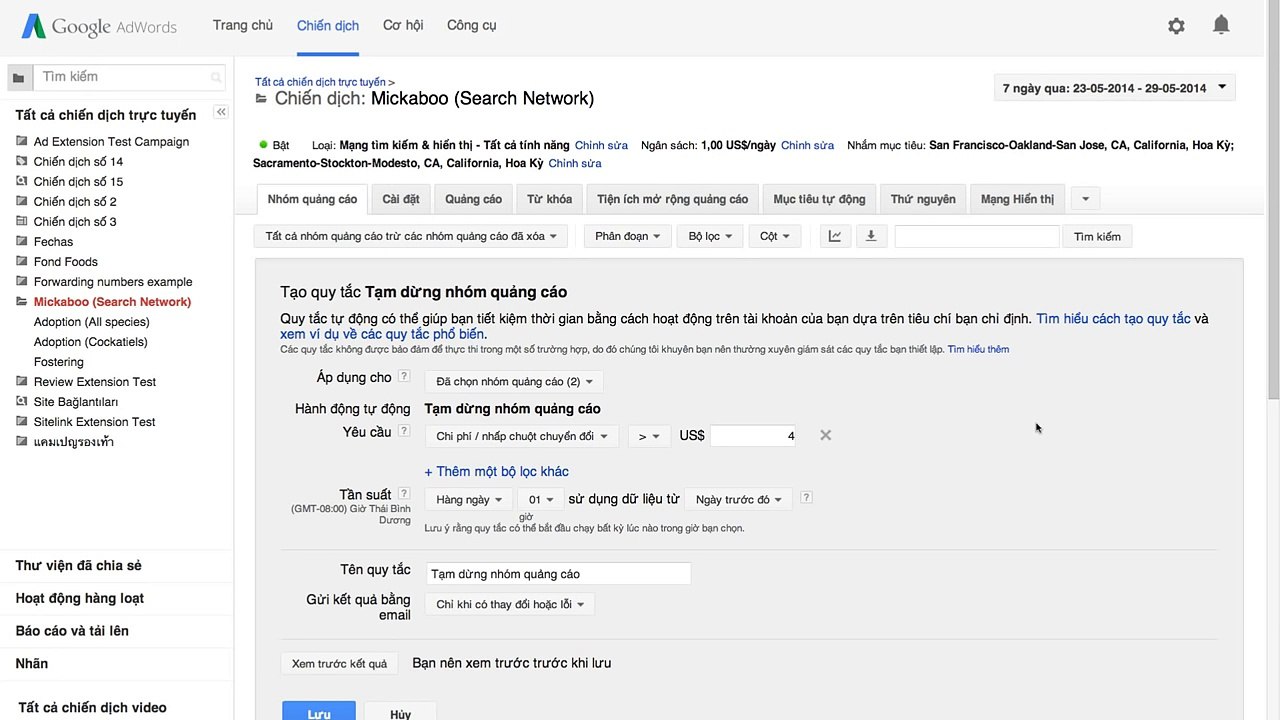The width and height of the screenshot is (1280, 720).
Task: Open help for Yêu cầu
Action: pyautogui.click(x=404, y=430)
